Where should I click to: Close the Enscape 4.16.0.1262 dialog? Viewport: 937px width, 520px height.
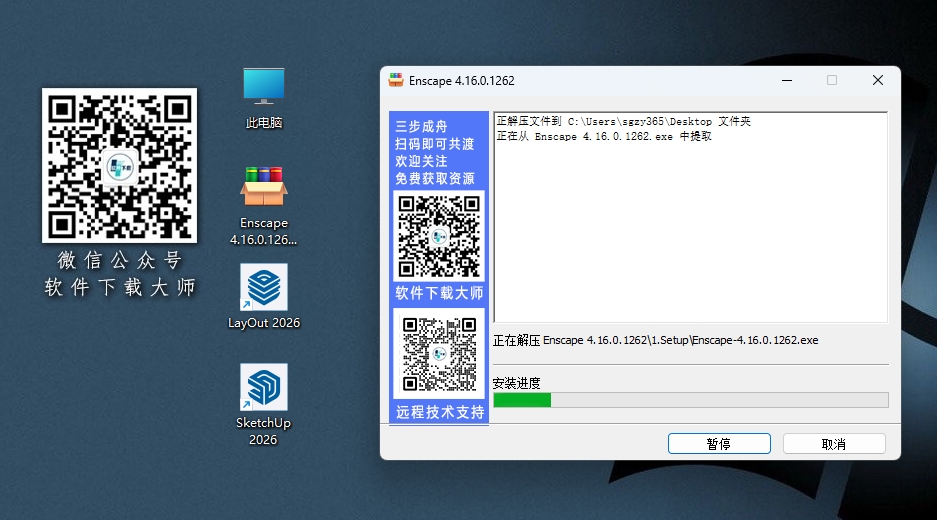tap(878, 80)
